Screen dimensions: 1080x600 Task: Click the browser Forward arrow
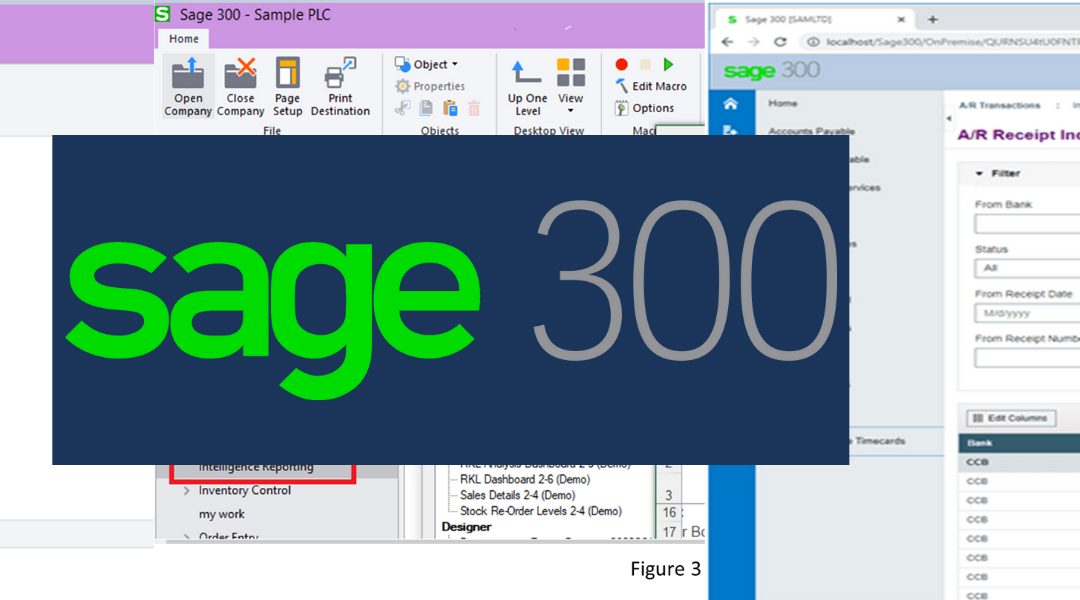[754, 42]
